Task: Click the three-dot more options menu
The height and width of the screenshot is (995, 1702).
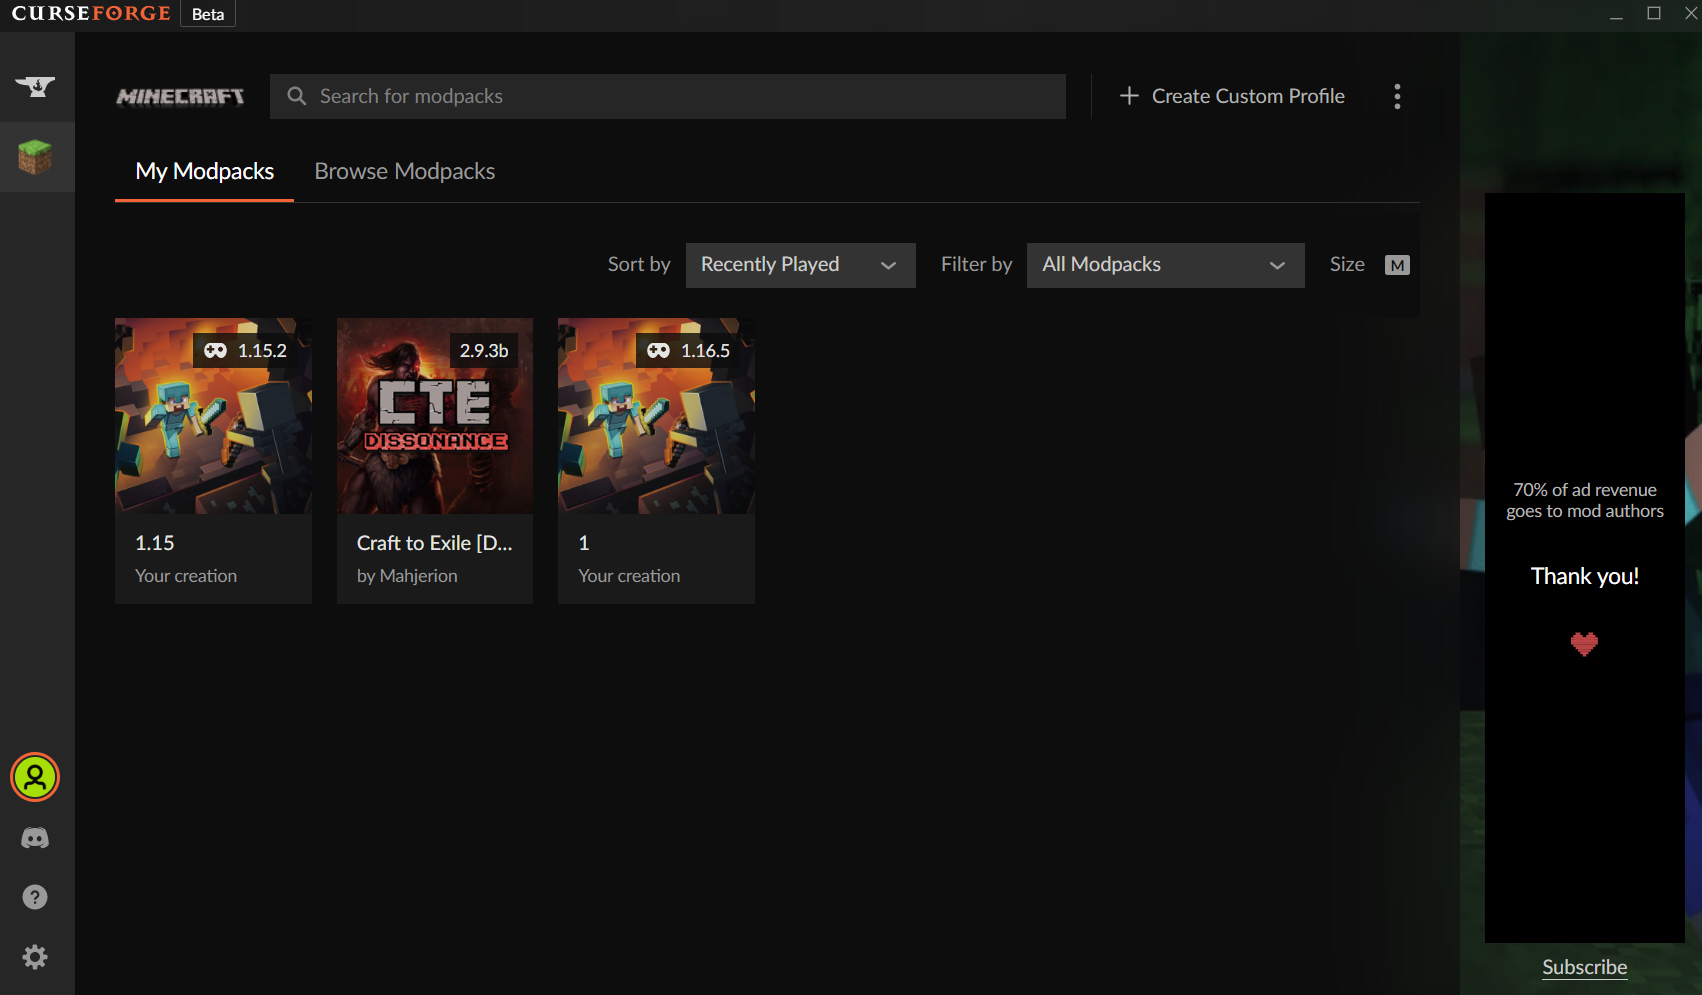Action: point(1397,96)
